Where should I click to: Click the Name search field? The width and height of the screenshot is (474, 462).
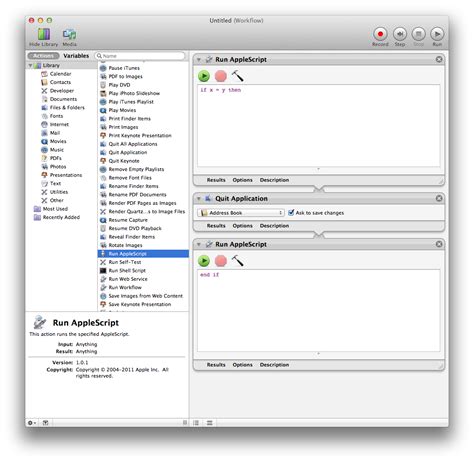click(x=140, y=56)
